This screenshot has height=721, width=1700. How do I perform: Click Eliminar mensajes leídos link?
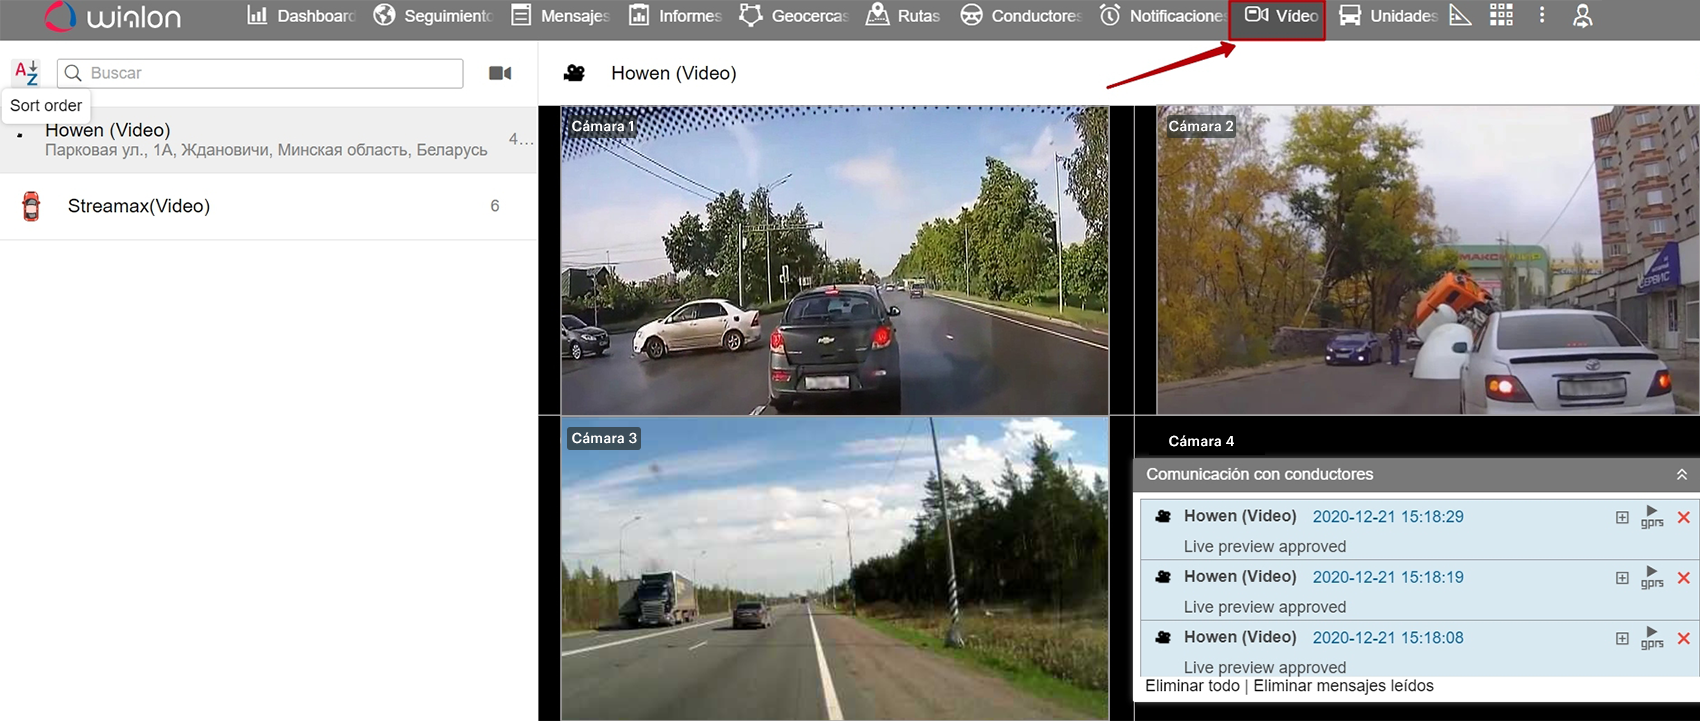[1343, 686]
